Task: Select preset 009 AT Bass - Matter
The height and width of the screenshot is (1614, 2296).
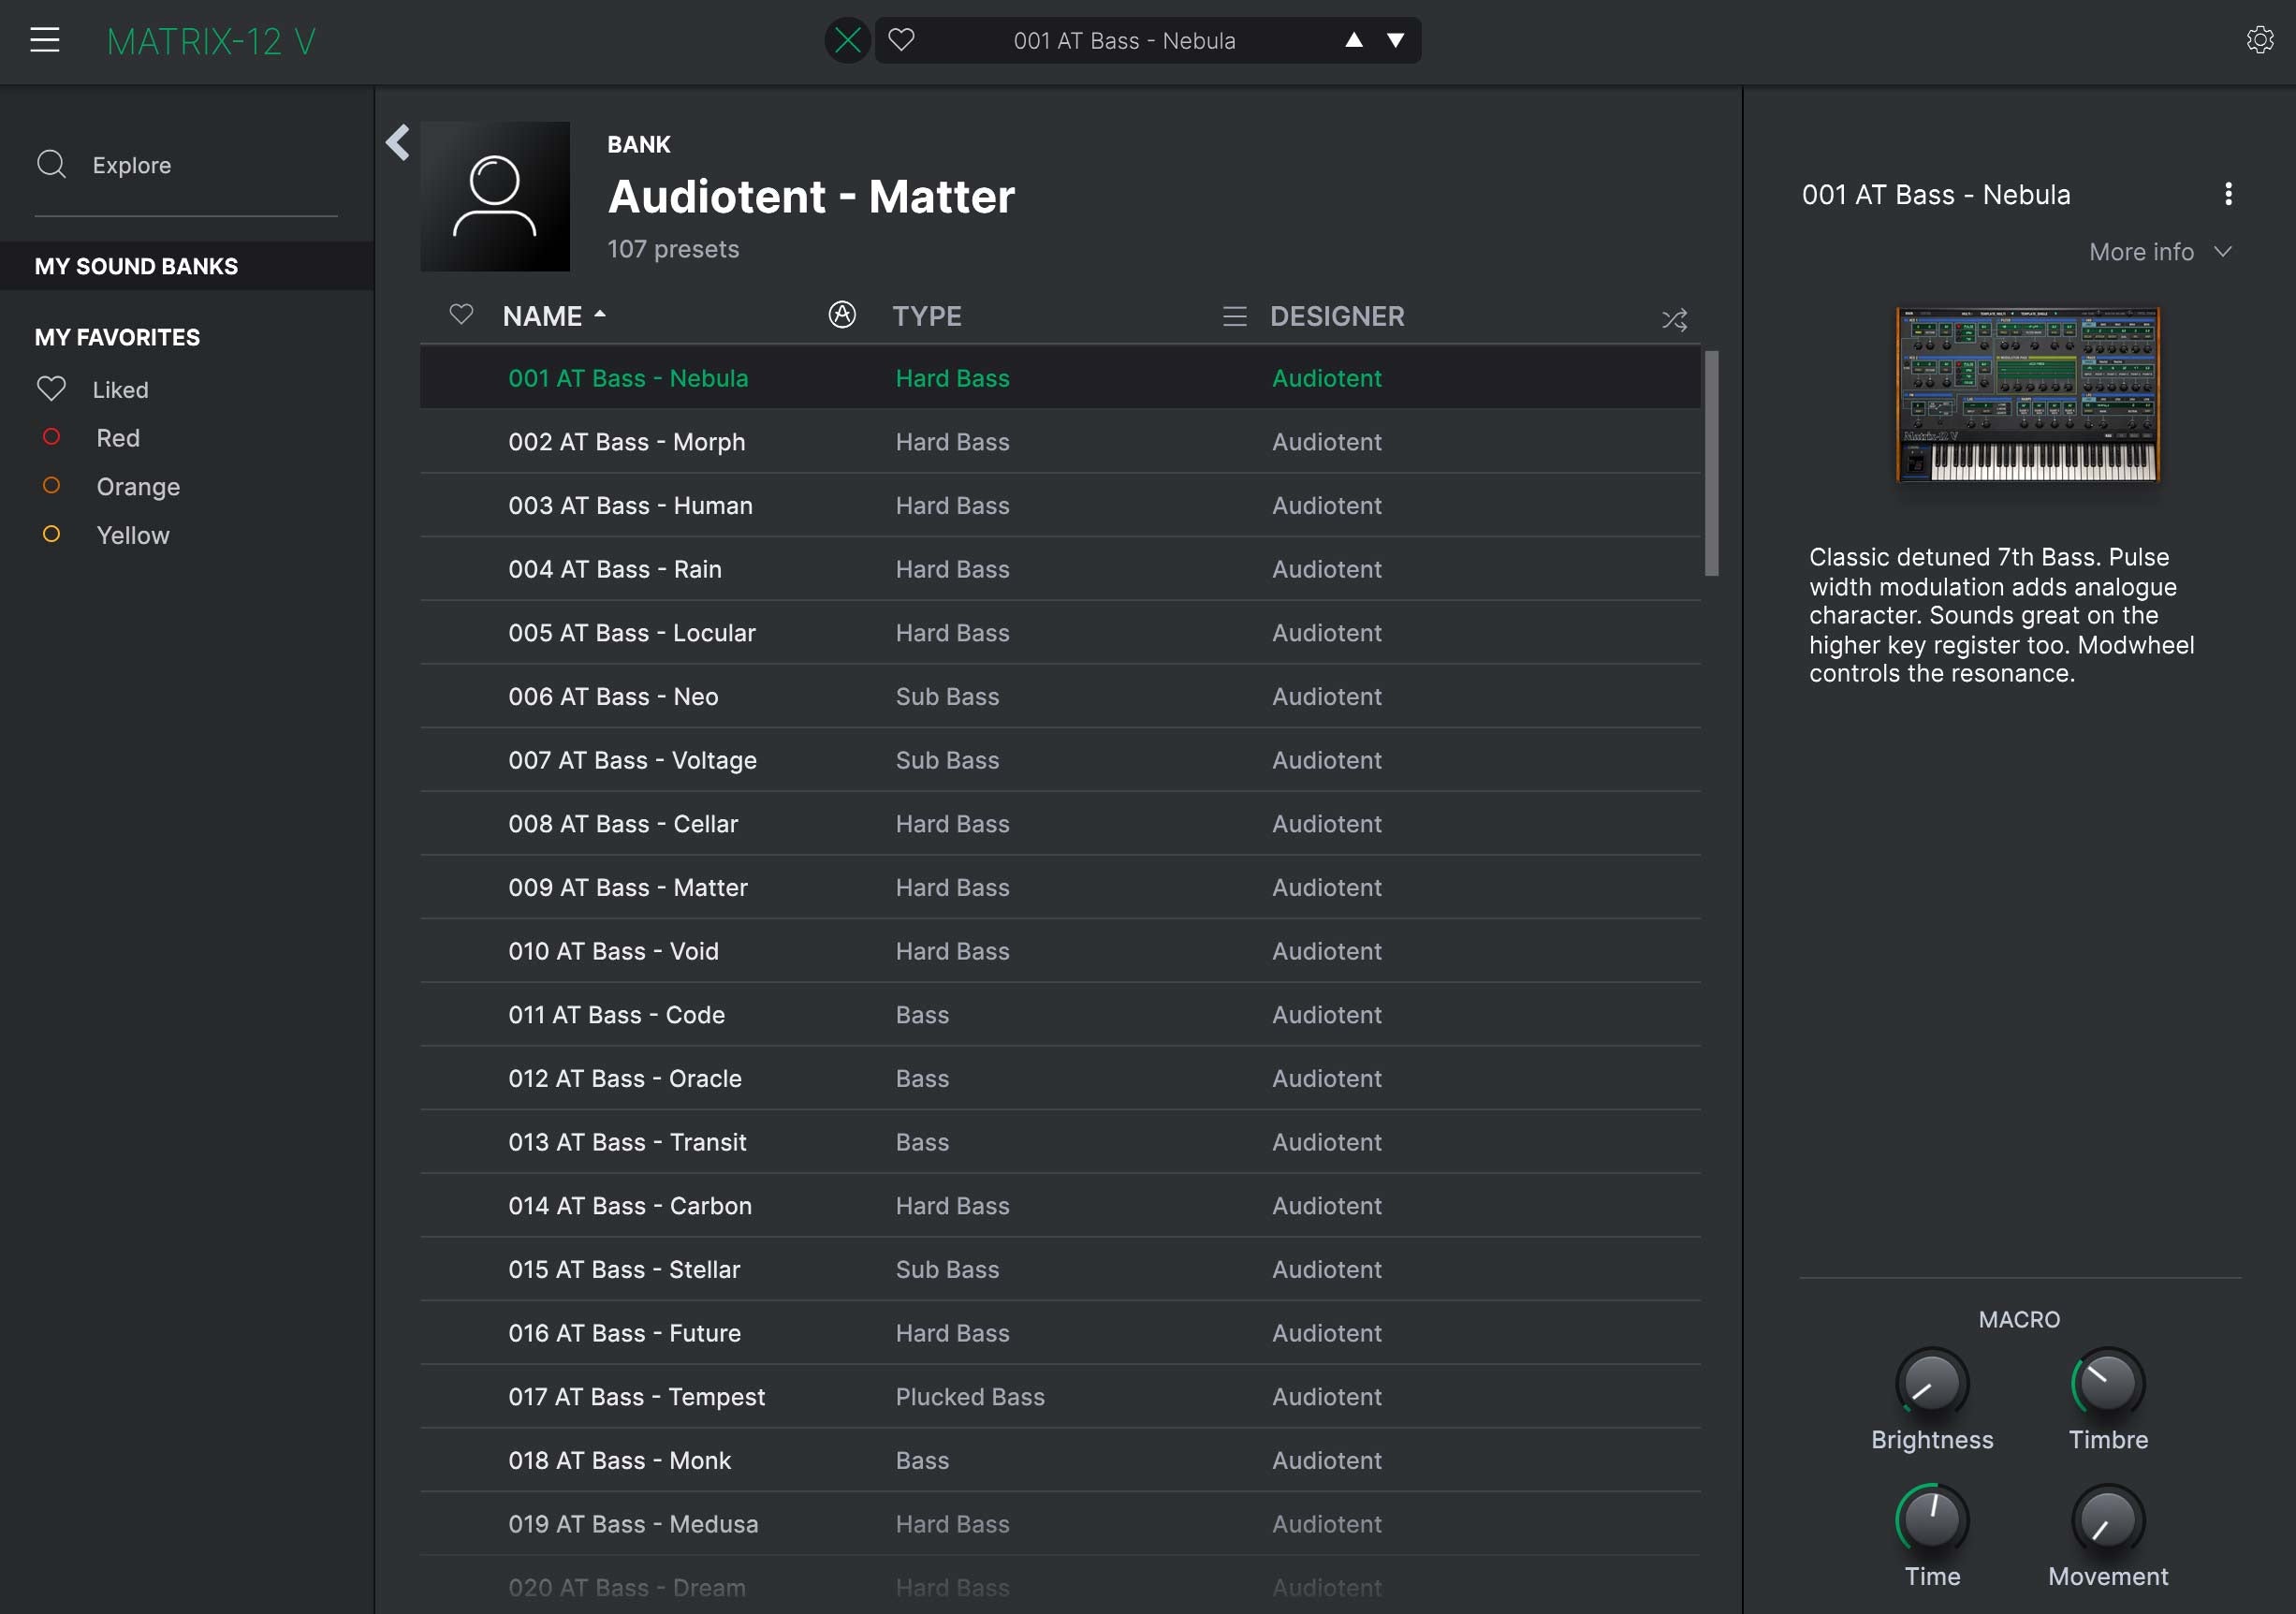Action: pos(1060,888)
